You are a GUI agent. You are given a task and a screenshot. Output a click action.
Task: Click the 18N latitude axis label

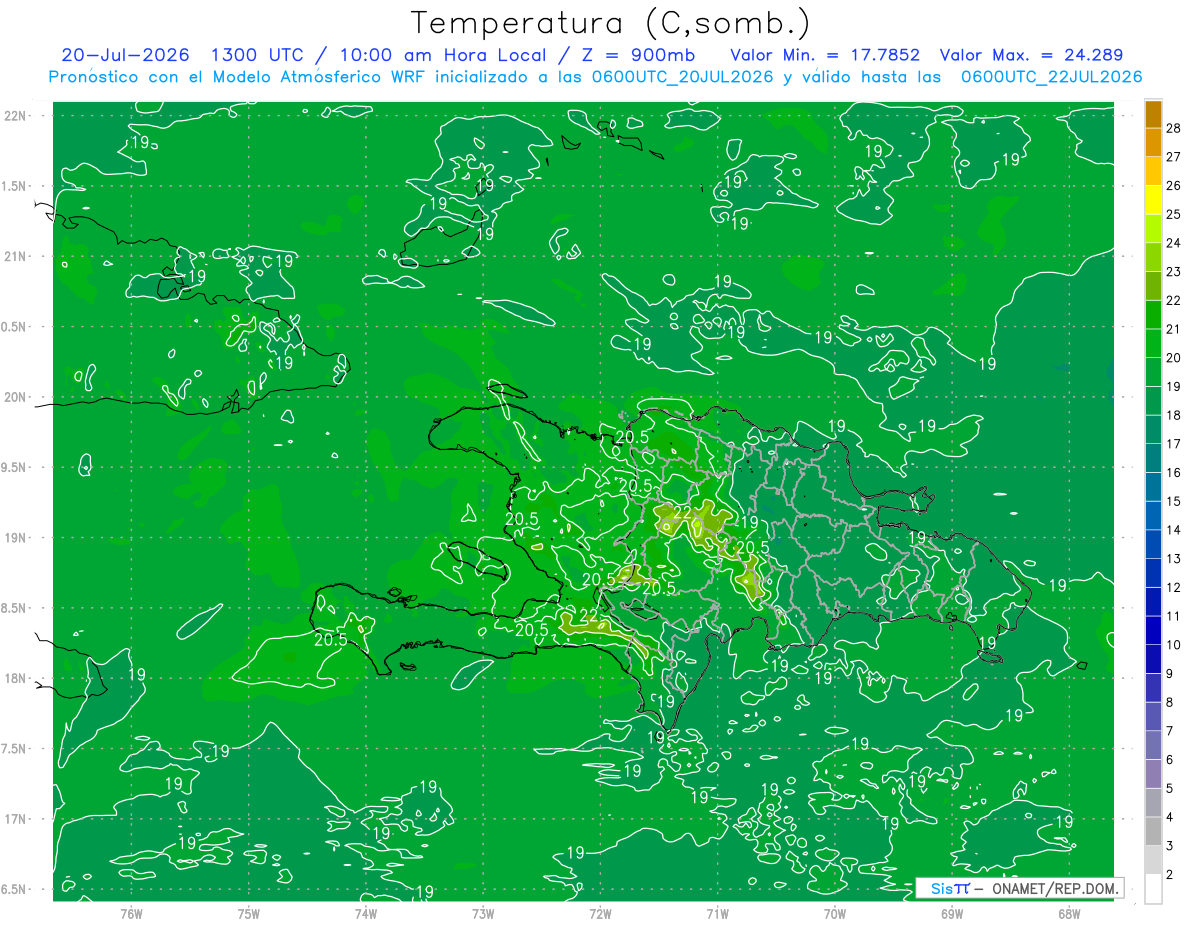click(x=14, y=679)
